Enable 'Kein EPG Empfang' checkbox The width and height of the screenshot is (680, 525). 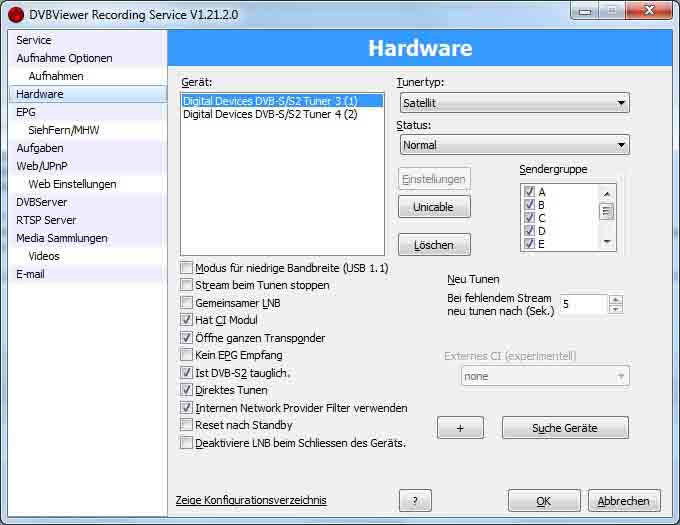[x=187, y=355]
